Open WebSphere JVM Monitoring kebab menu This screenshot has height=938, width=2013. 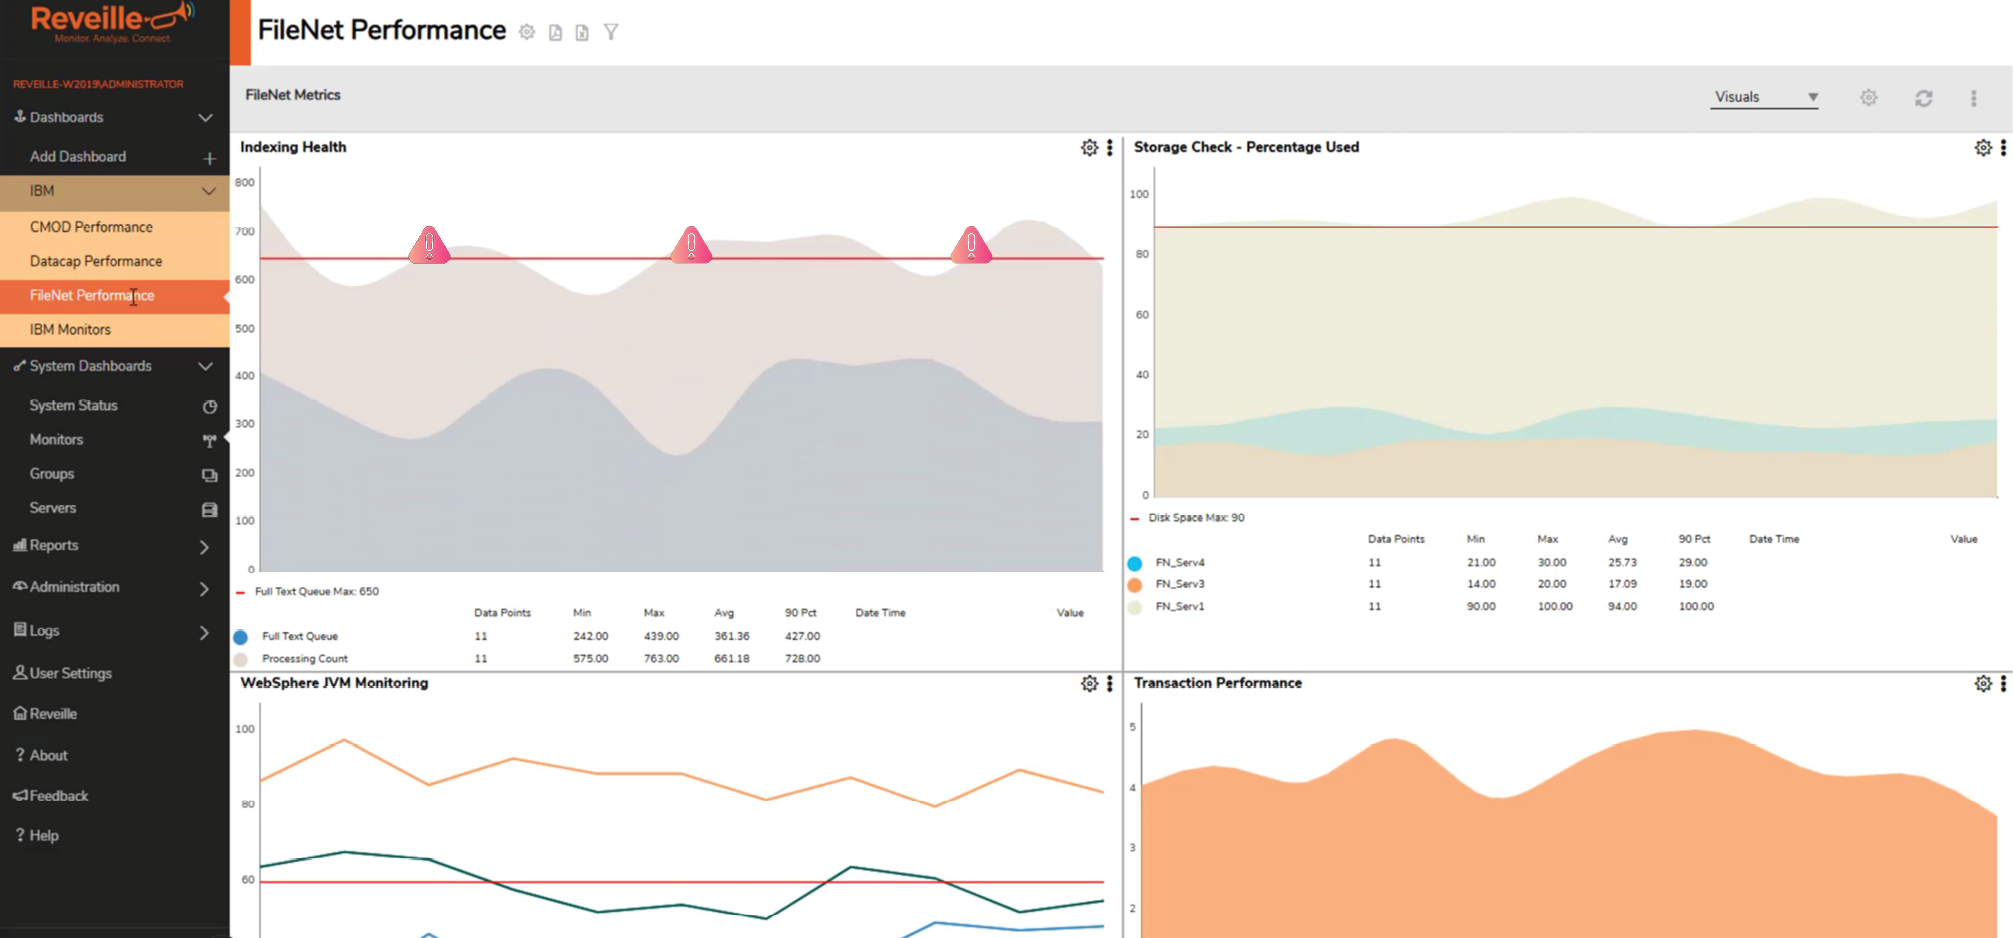1110,684
